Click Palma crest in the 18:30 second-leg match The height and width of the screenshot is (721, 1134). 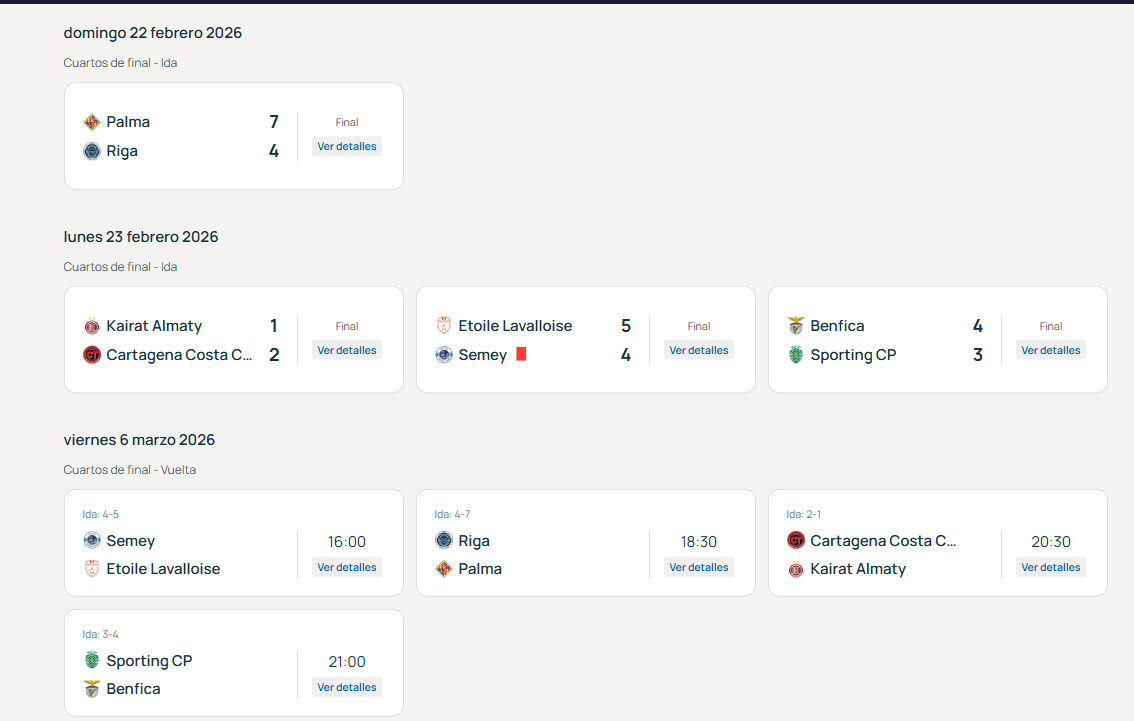444,569
